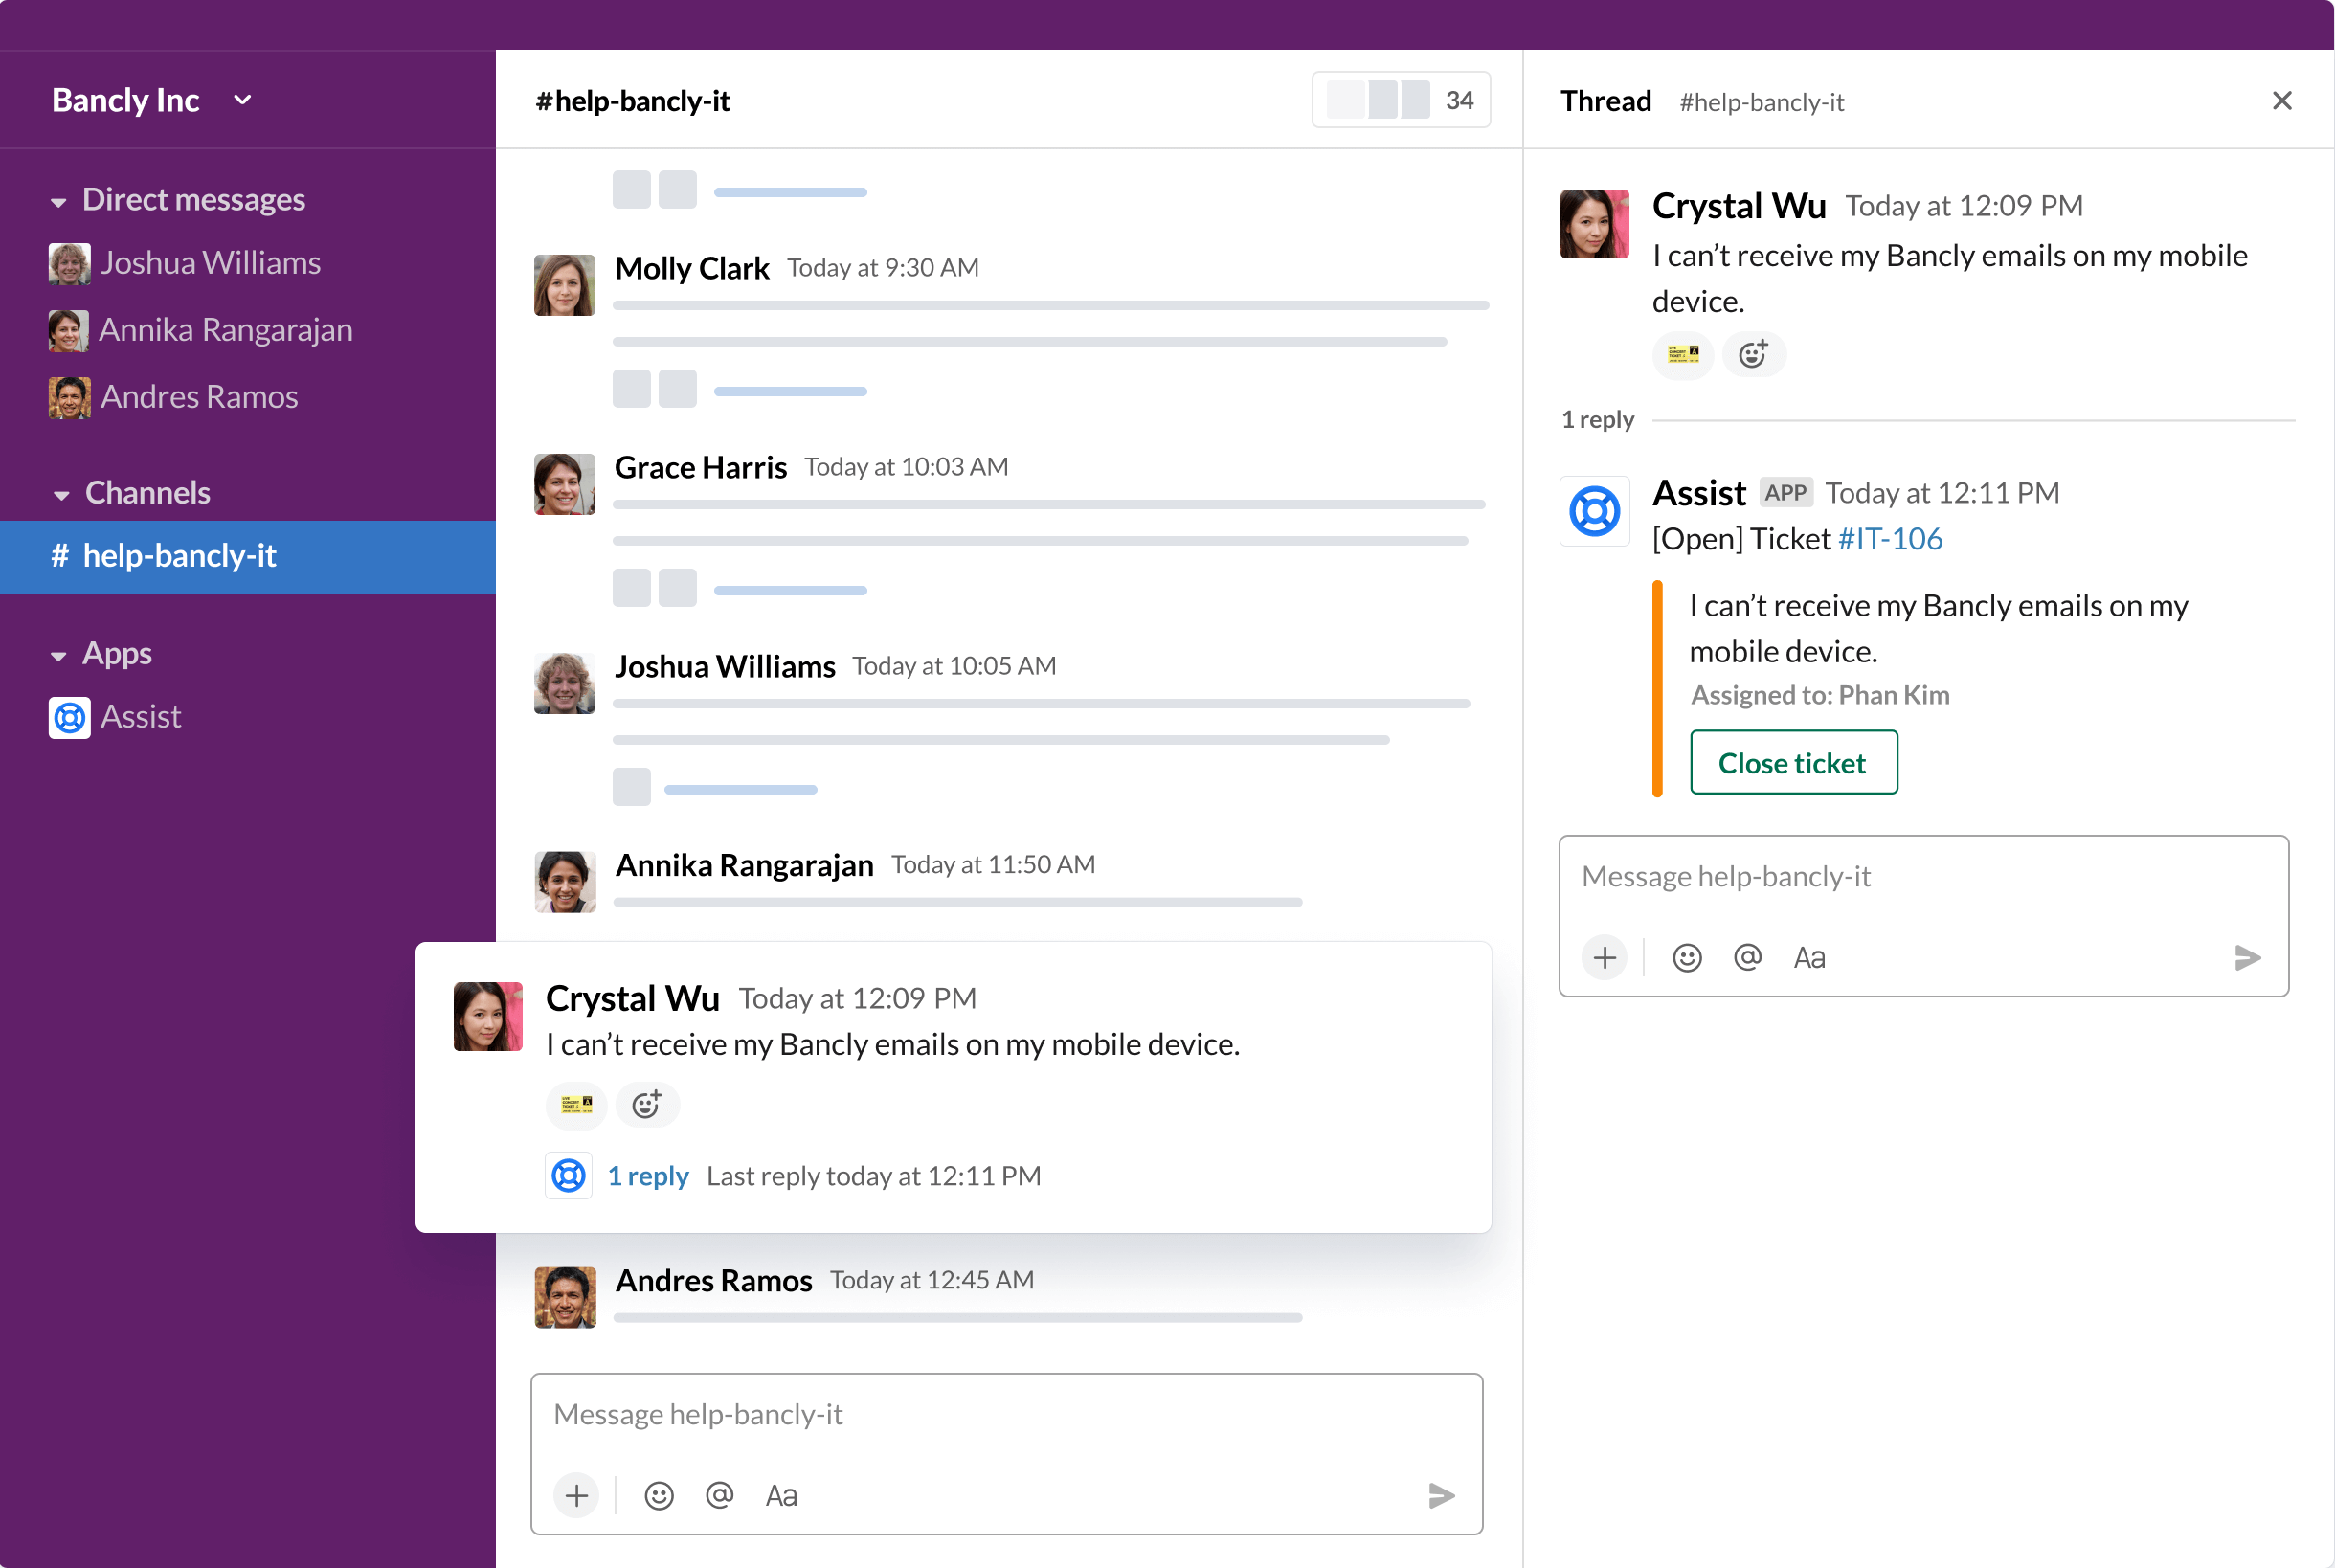This screenshot has height=1568, width=2335.
Task: Open Annika Rangarajan direct message
Action: click(x=225, y=330)
